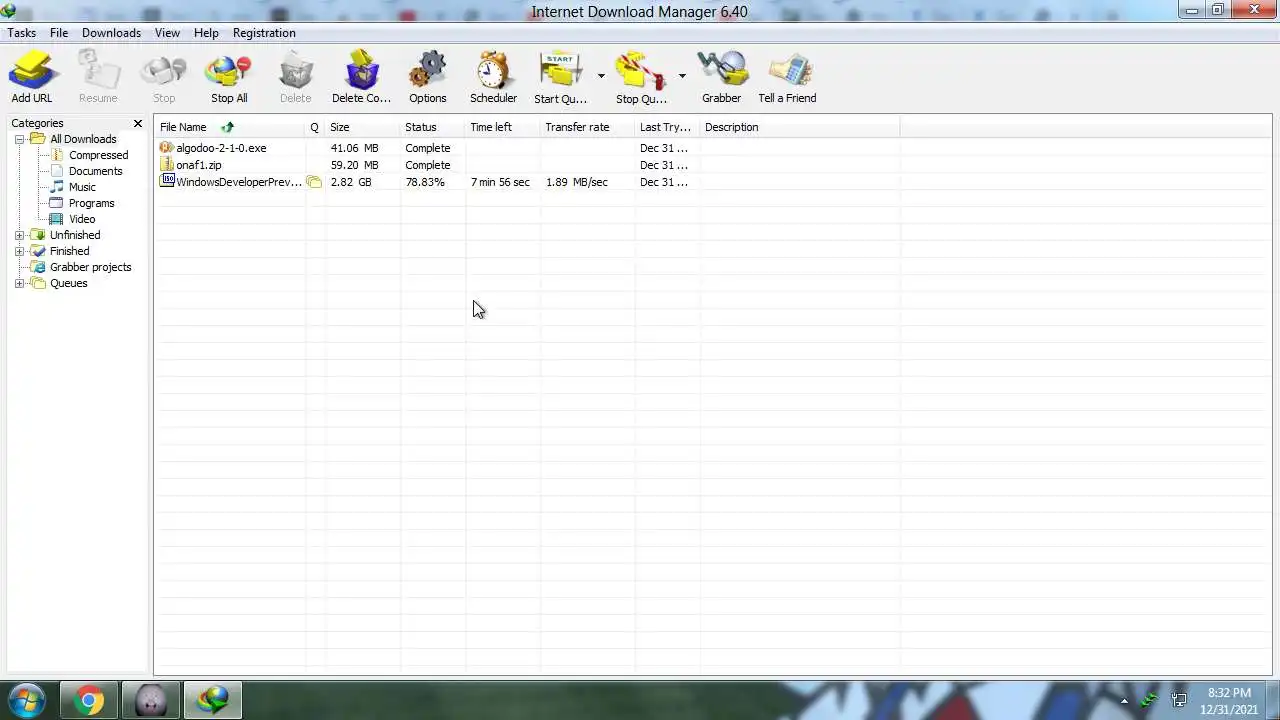Viewport: 1280px width, 720px height.
Task: Click the Stop All toolbar icon
Action: [x=229, y=77]
